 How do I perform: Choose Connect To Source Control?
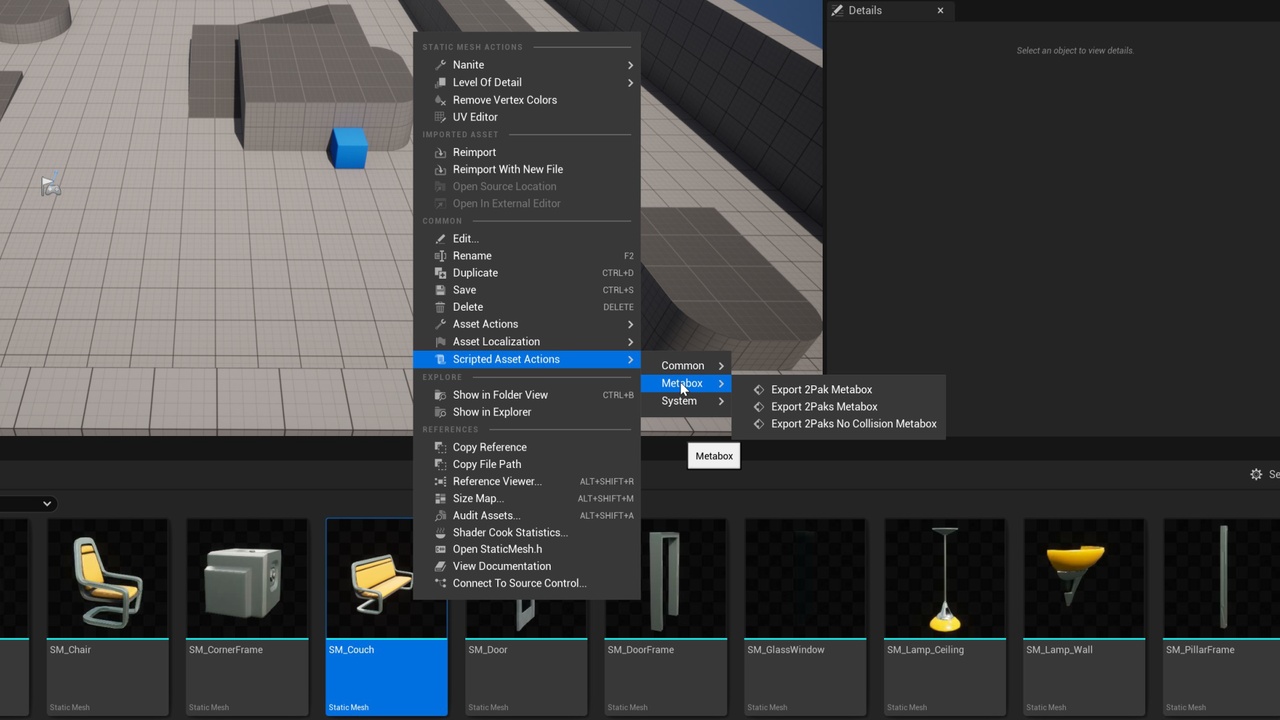coord(526,583)
